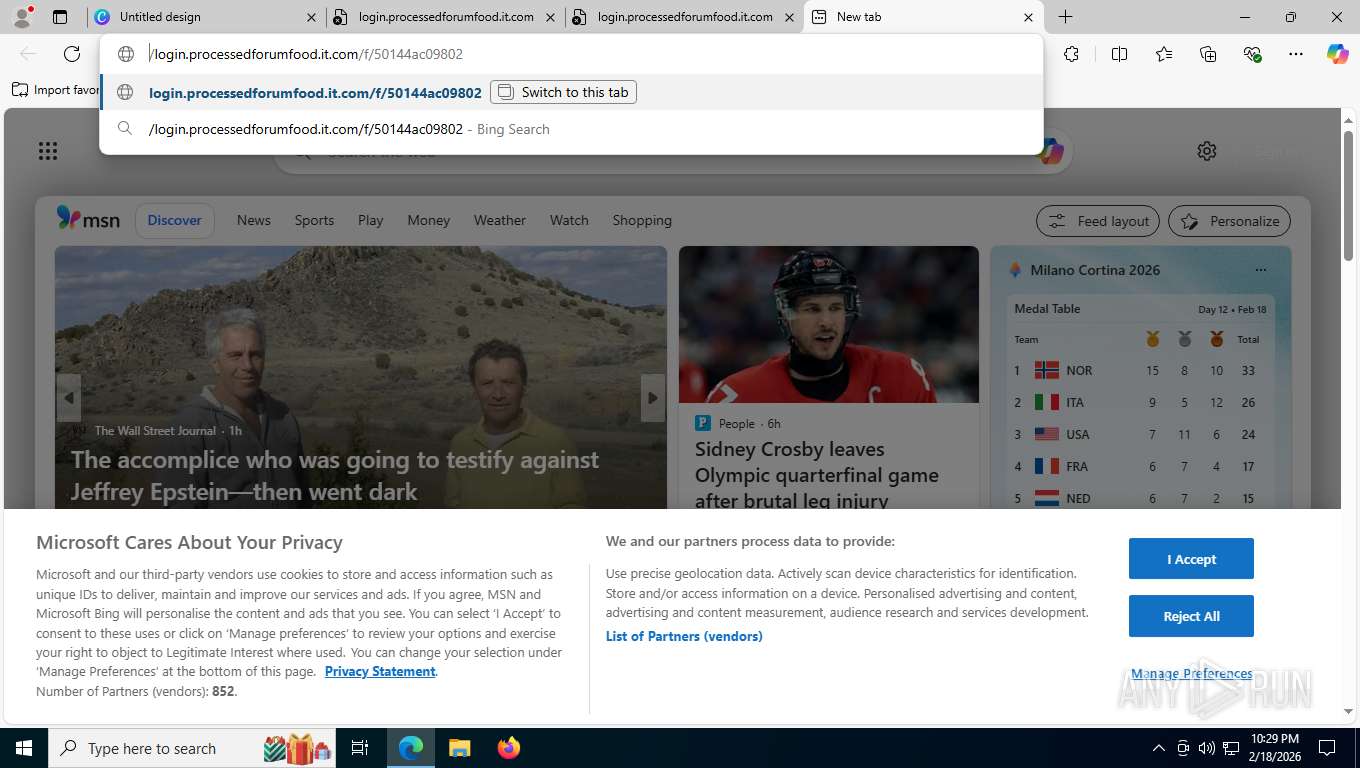1360x768 pixels.
Task: Go to previous carousel story arrow
Action: (x=68, y=398)
